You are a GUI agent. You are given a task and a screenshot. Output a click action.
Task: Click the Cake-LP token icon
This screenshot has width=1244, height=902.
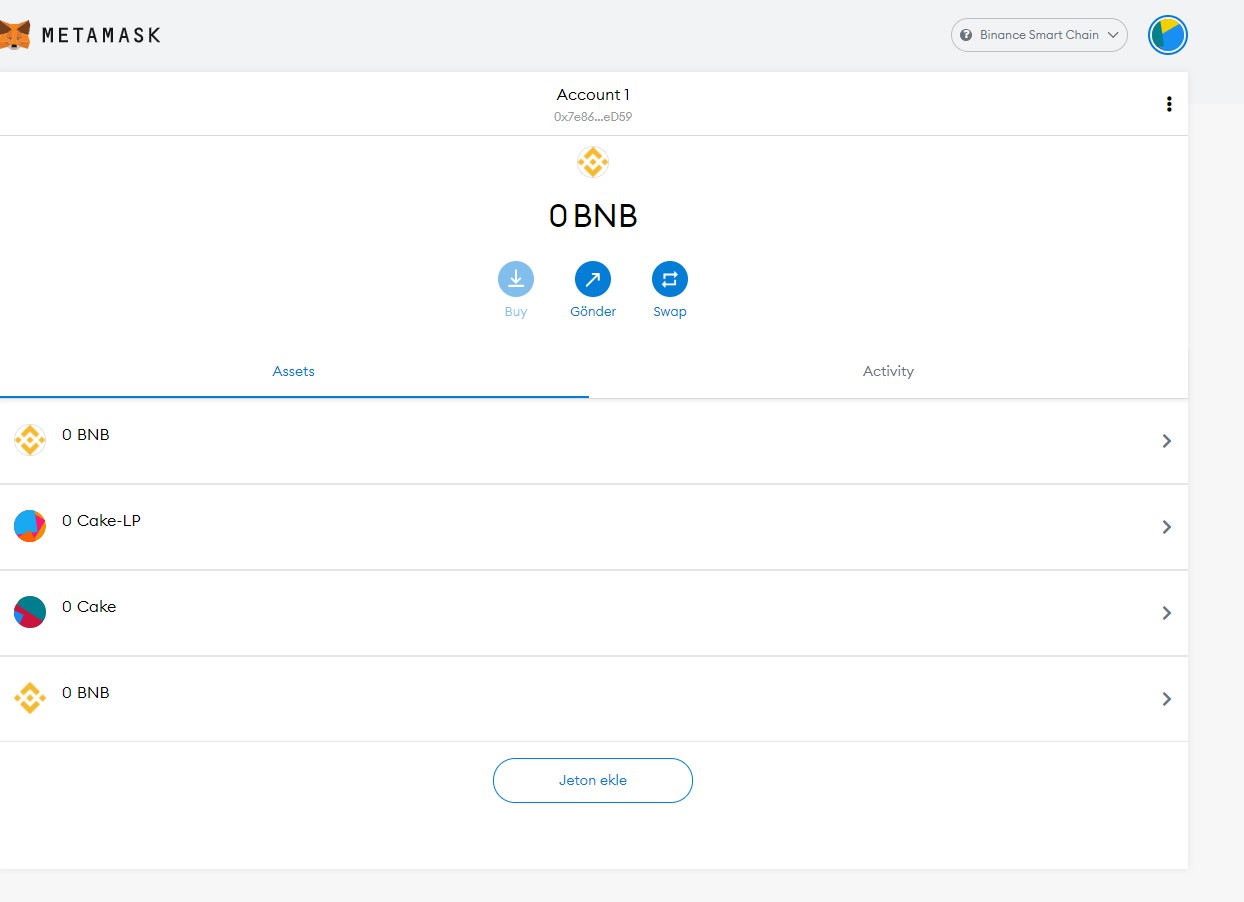[30, 525]
